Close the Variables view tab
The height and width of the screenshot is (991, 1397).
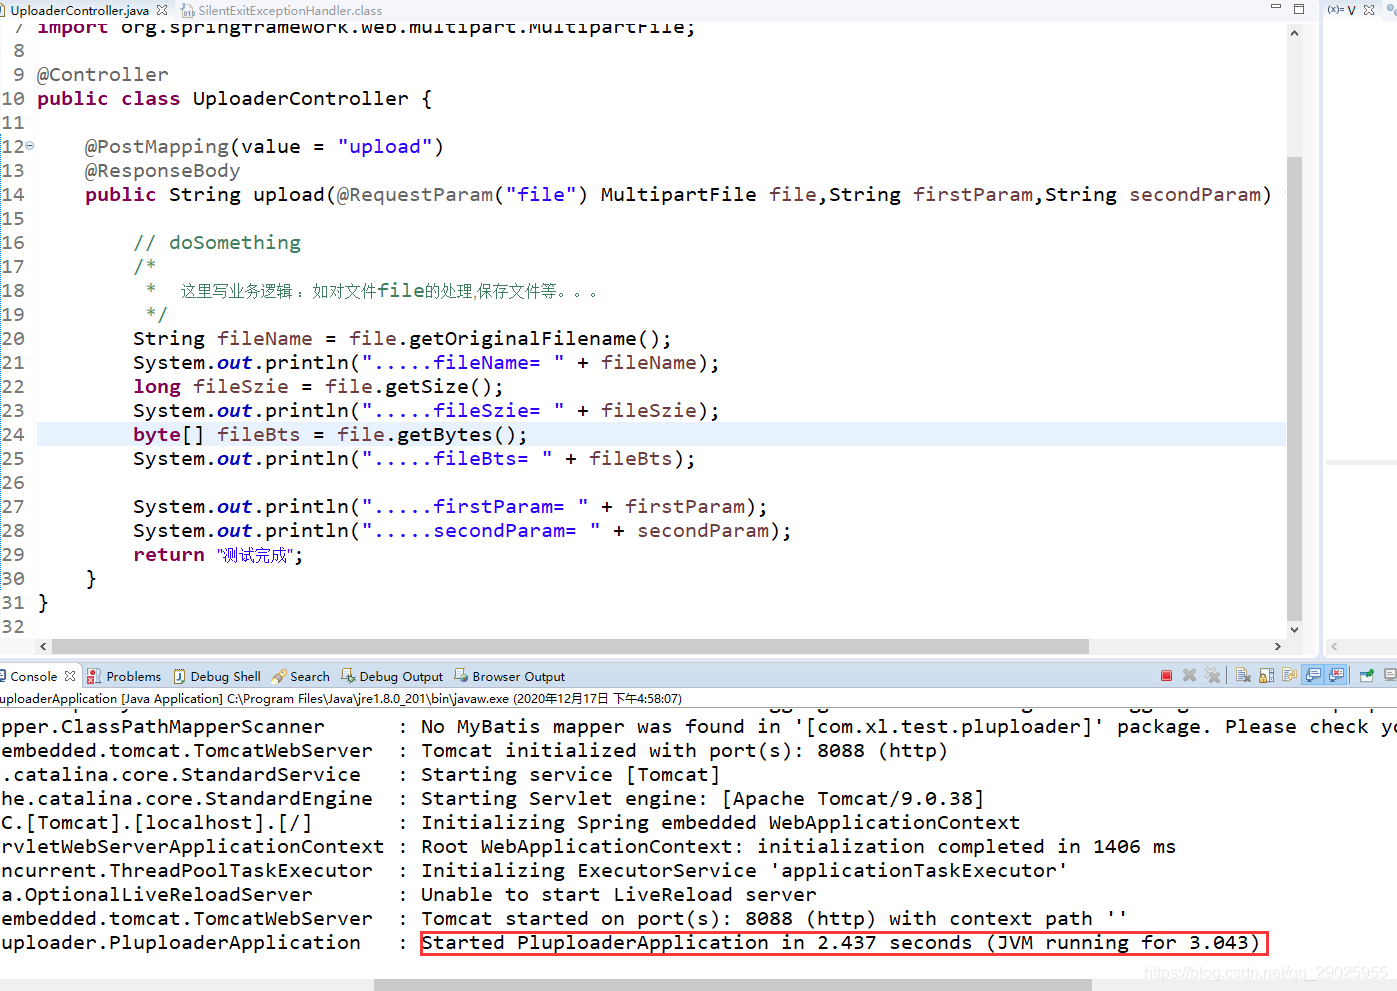click(1369, 10)
